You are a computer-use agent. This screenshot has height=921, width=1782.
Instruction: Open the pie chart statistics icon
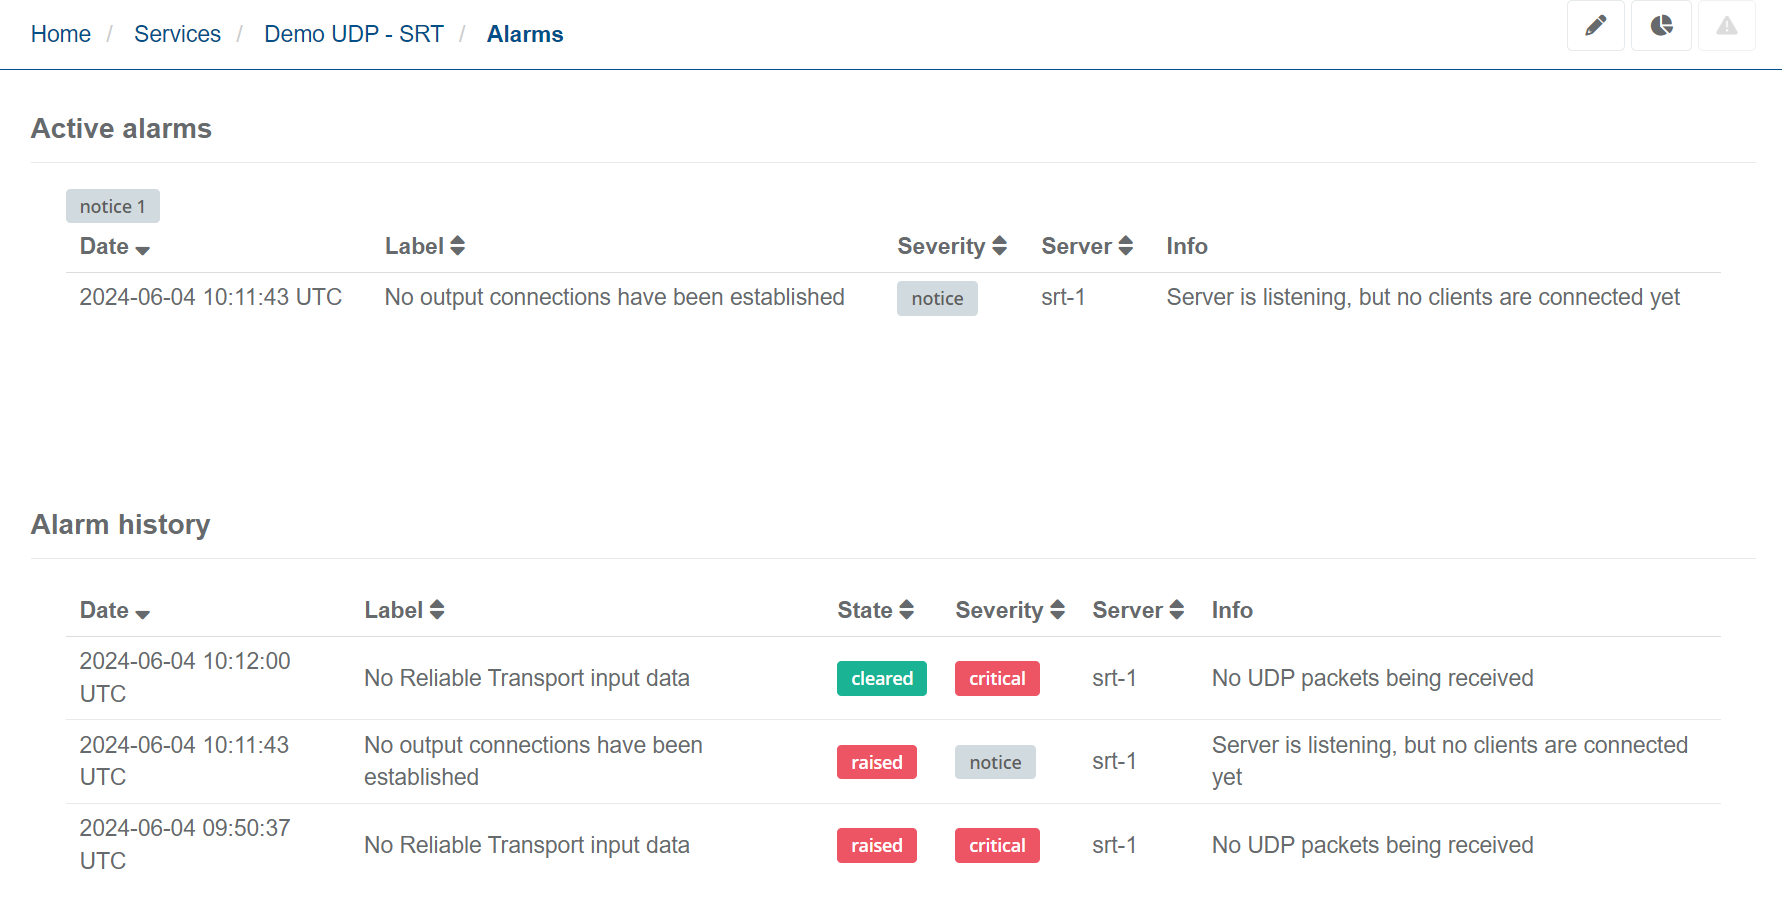pyautogui.click(x=1661, y=26)
